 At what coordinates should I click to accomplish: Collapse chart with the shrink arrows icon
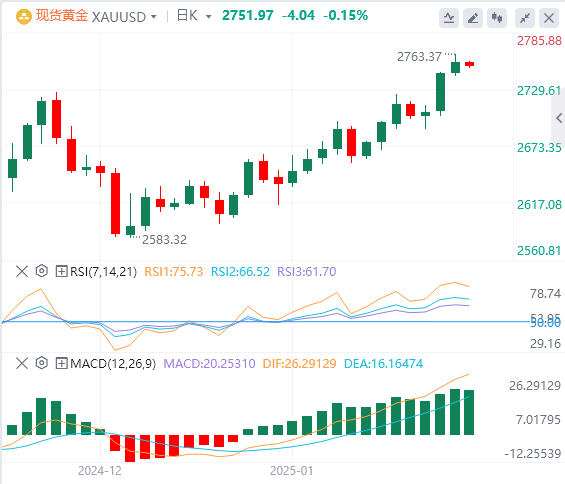click(x=525, y=17)
